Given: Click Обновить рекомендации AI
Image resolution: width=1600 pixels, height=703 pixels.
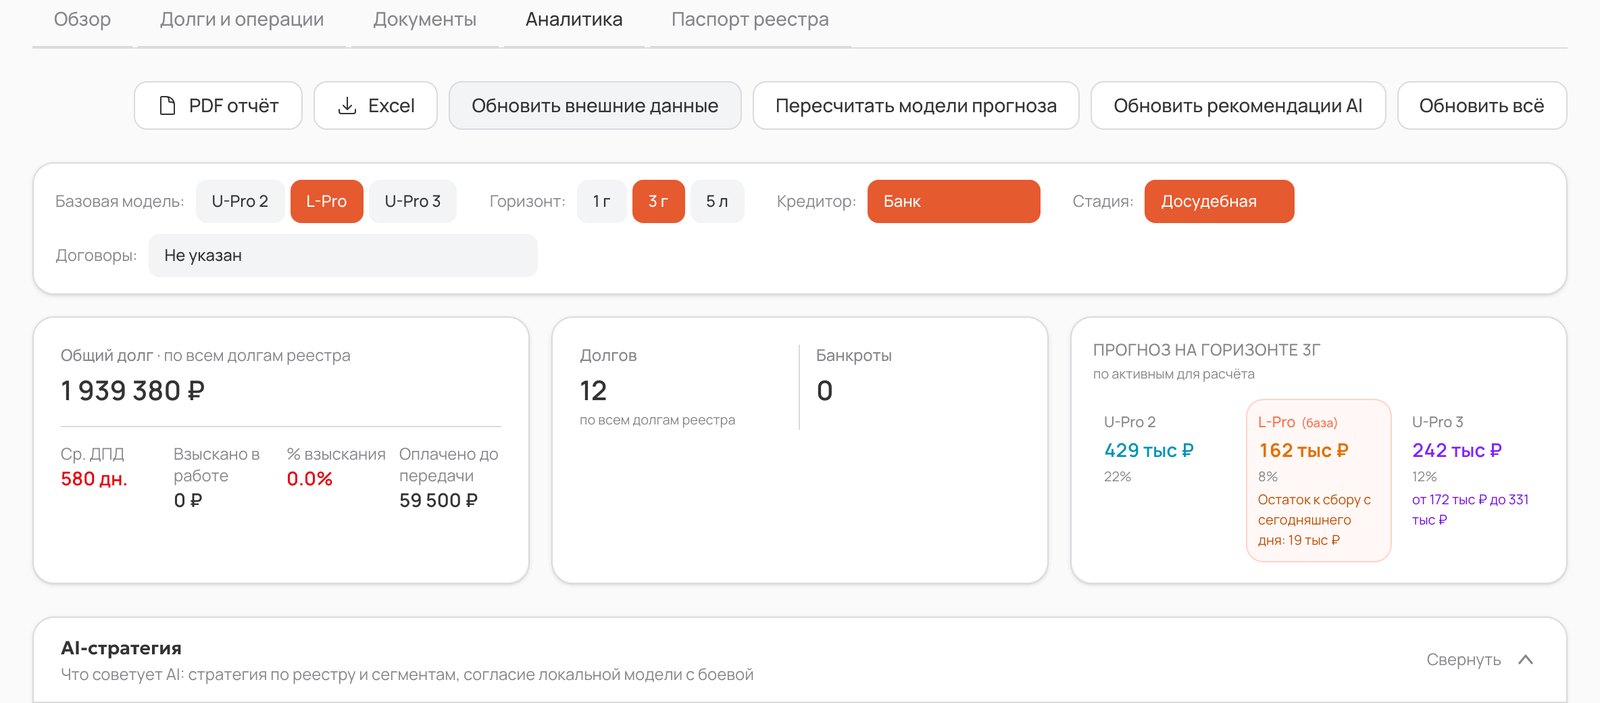Looking at the screenshot, I should [1238, 105].
